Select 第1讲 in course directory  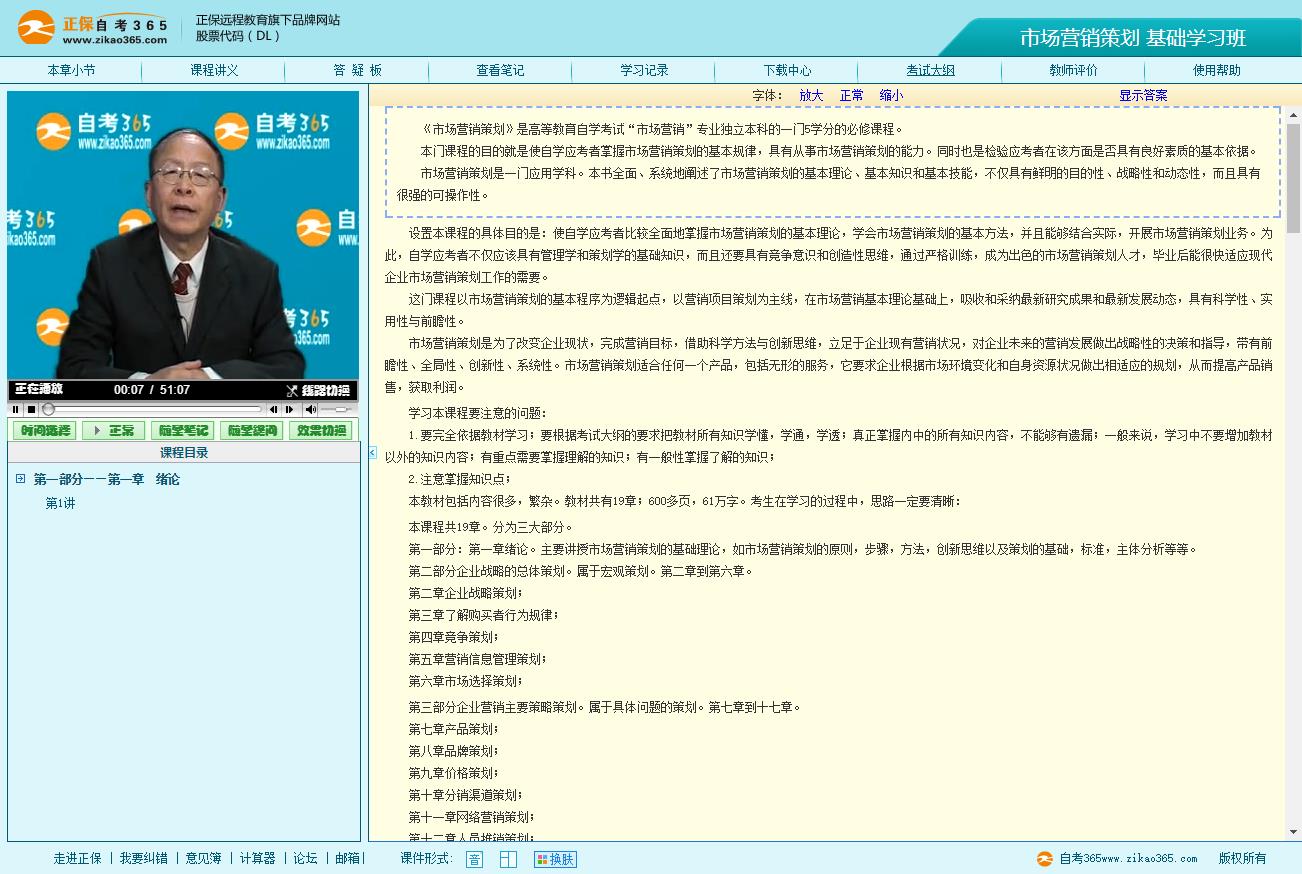[x=60, y=504]
